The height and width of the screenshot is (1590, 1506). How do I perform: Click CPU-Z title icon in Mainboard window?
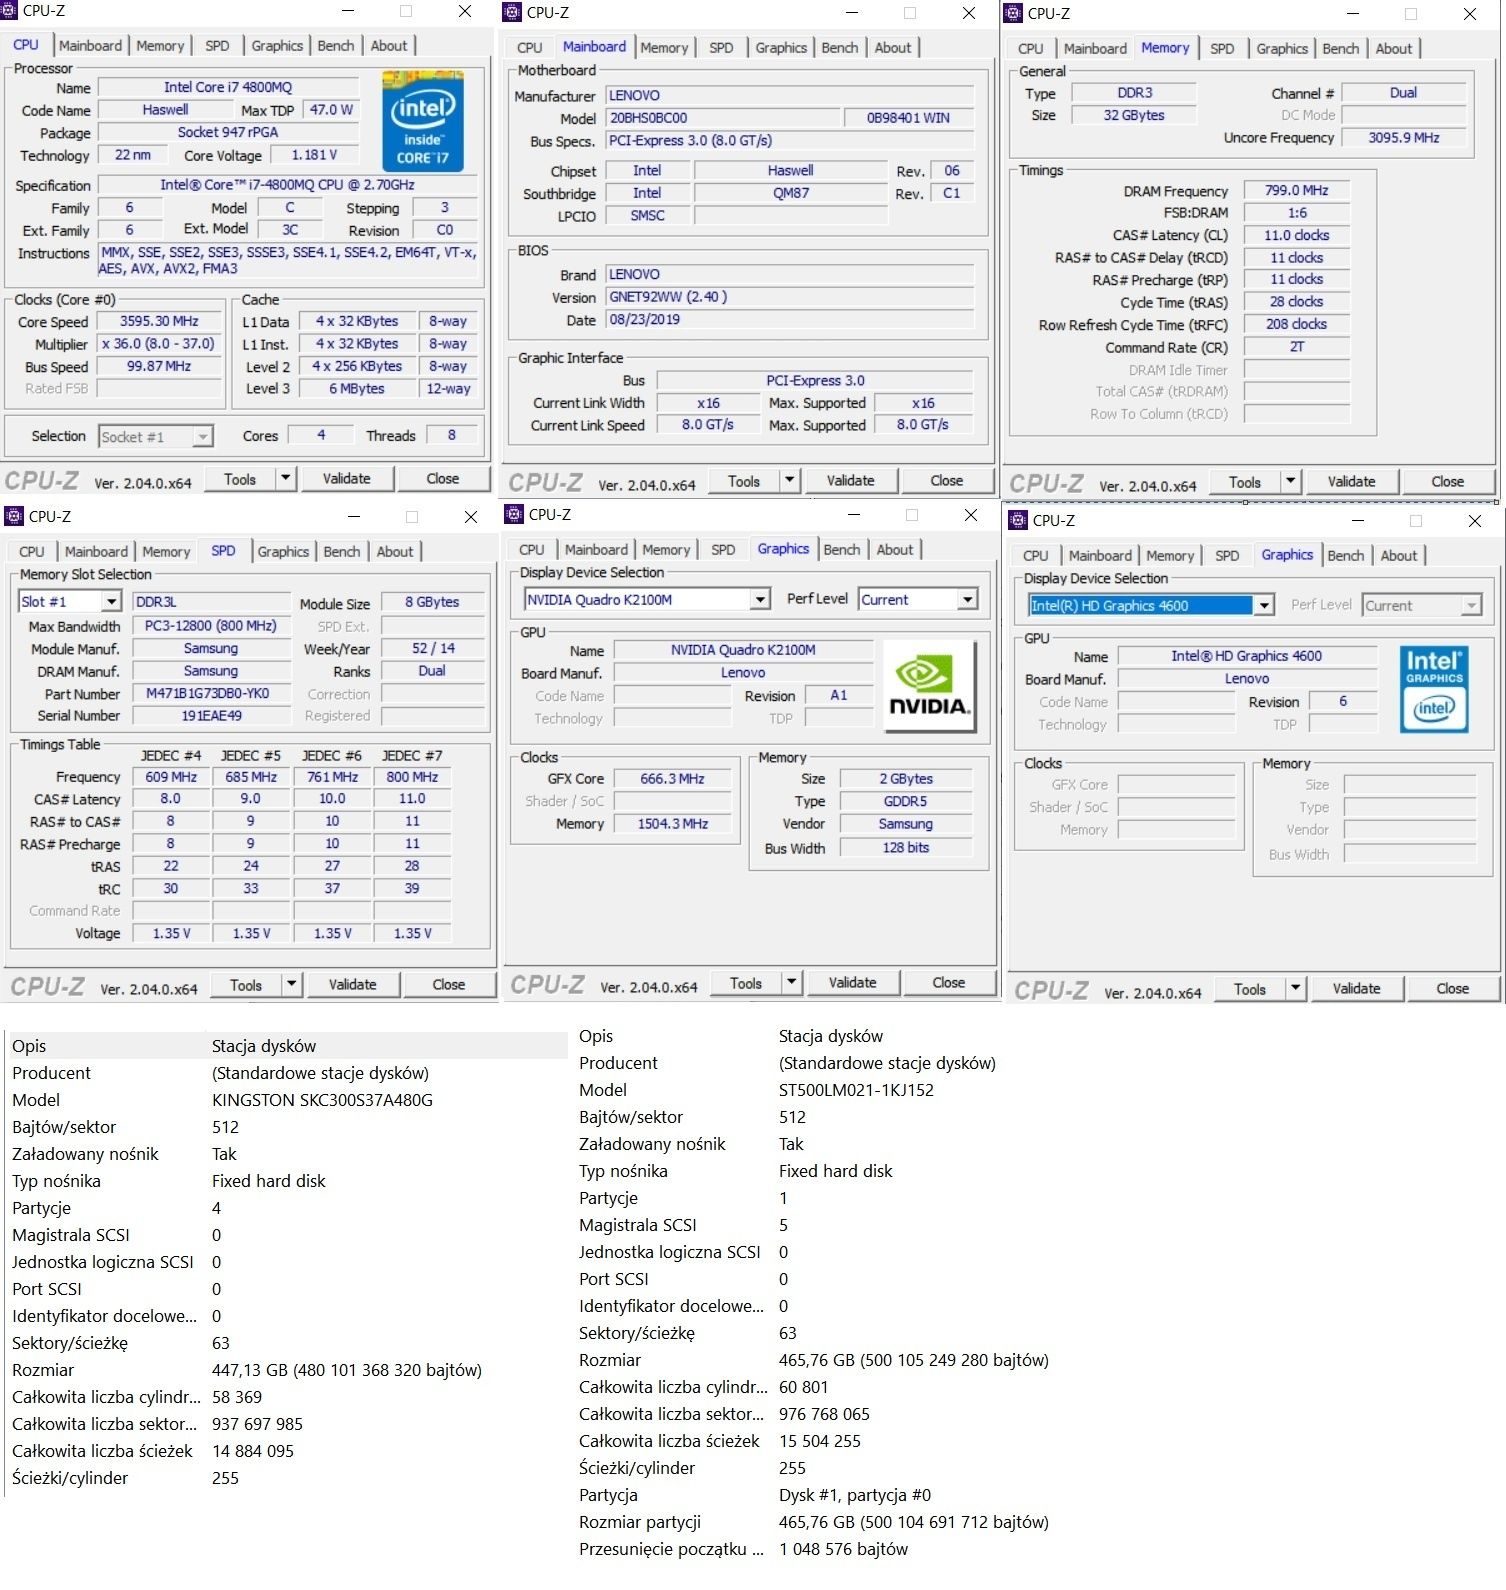coord(512,13)
